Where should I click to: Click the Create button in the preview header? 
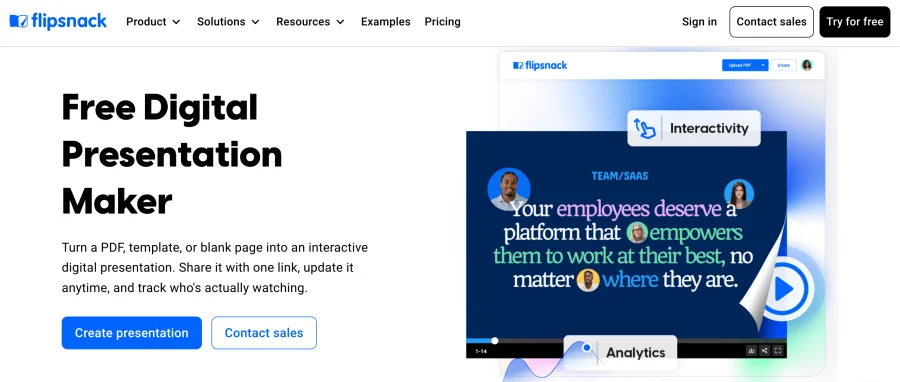click(x=783, y=65)
